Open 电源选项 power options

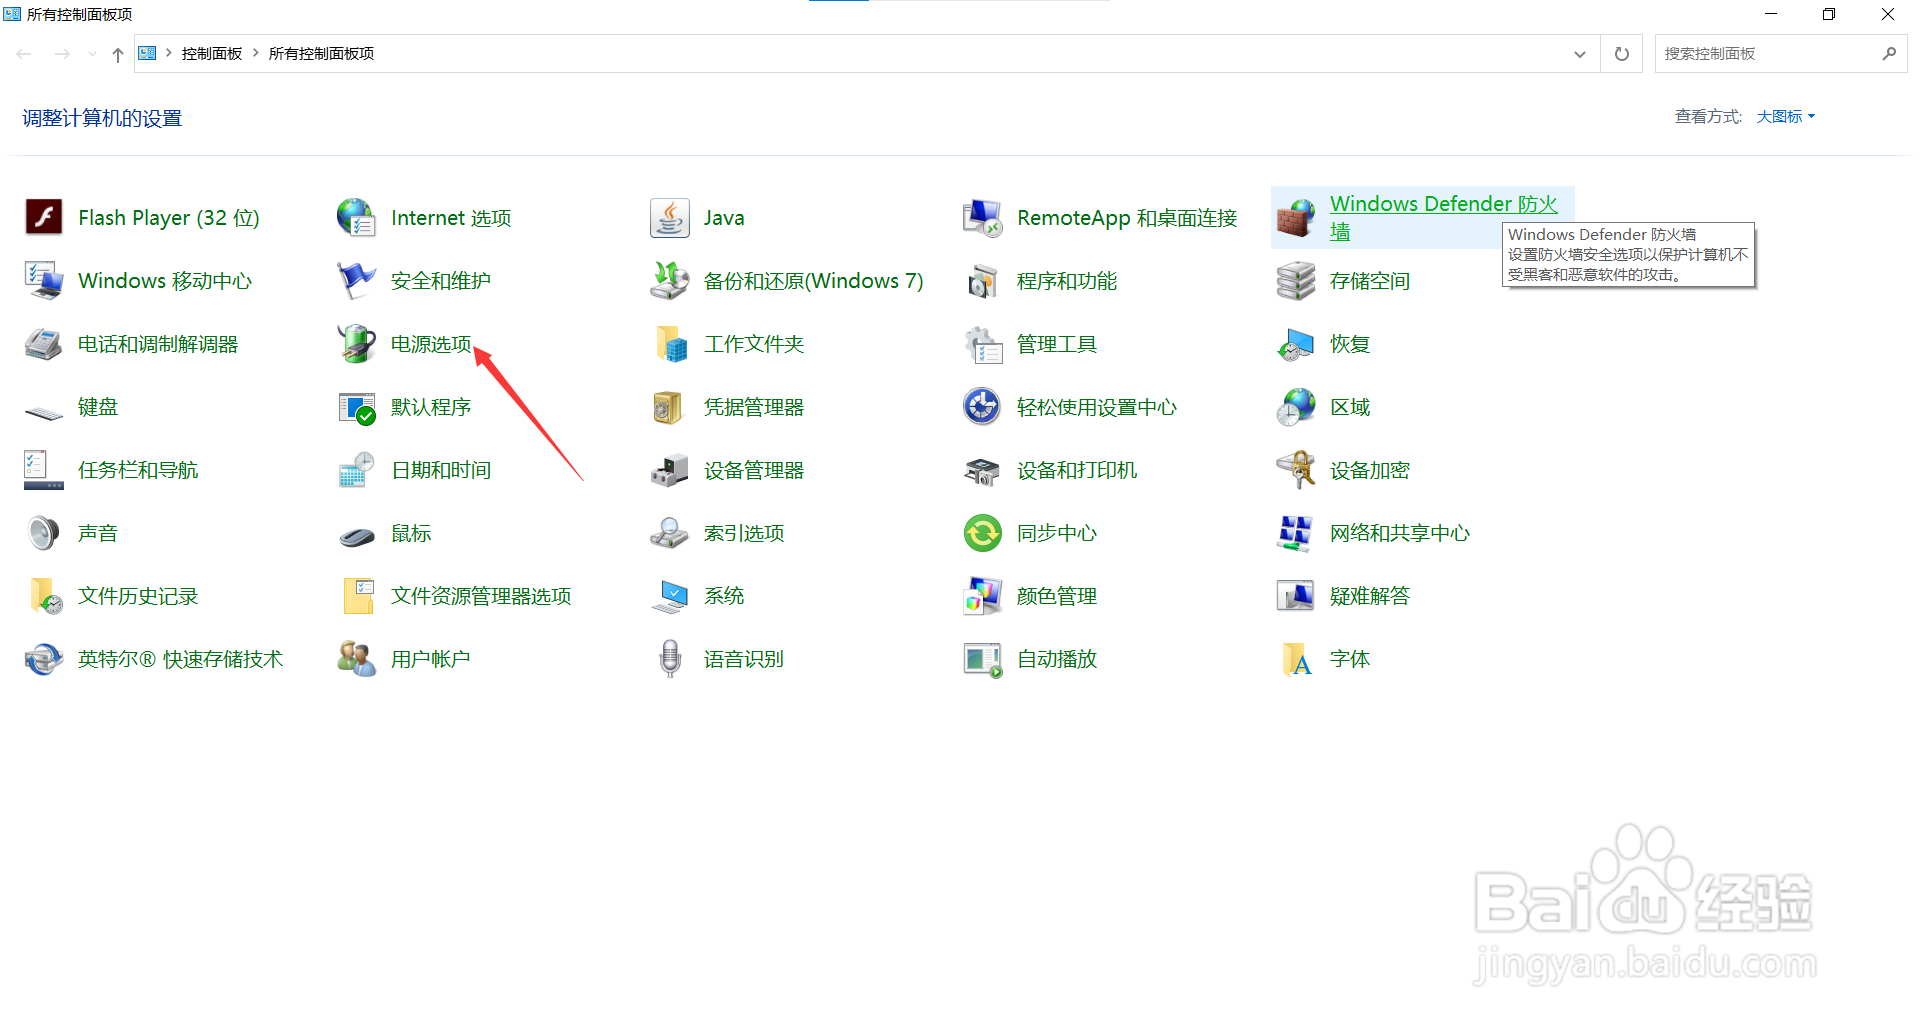pyautogui.click(x=432, y=343)
